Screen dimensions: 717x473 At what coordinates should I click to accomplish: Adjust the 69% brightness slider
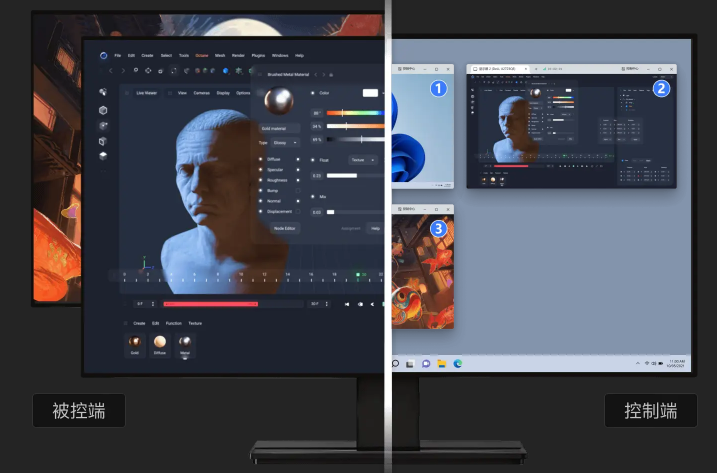click(x=355, y=140)
